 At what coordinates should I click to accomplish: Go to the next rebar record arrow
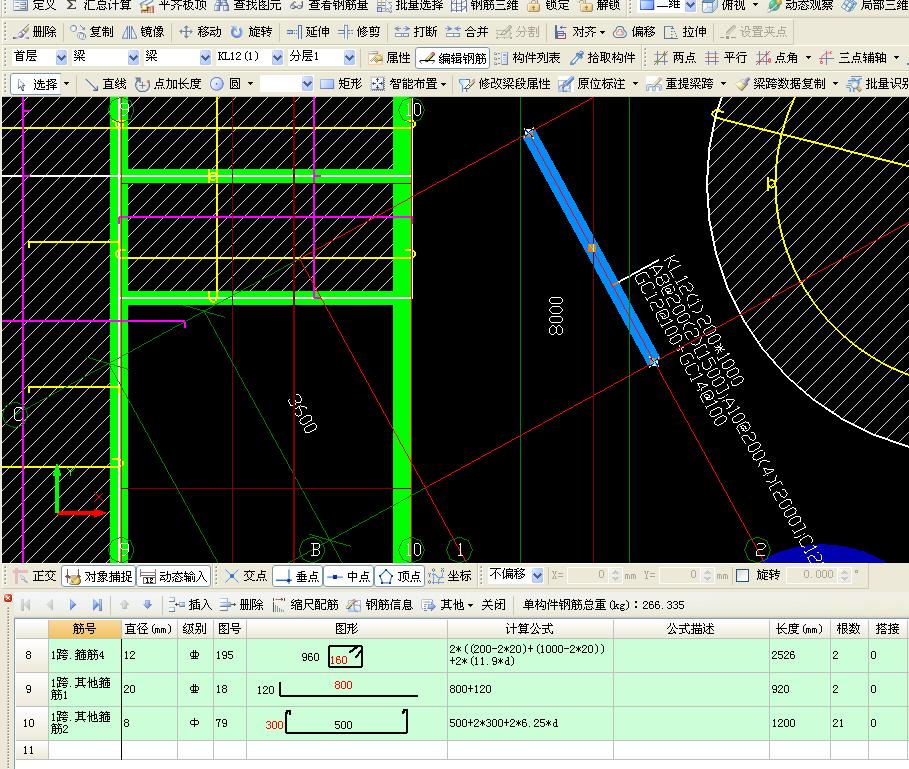(72, 605)
